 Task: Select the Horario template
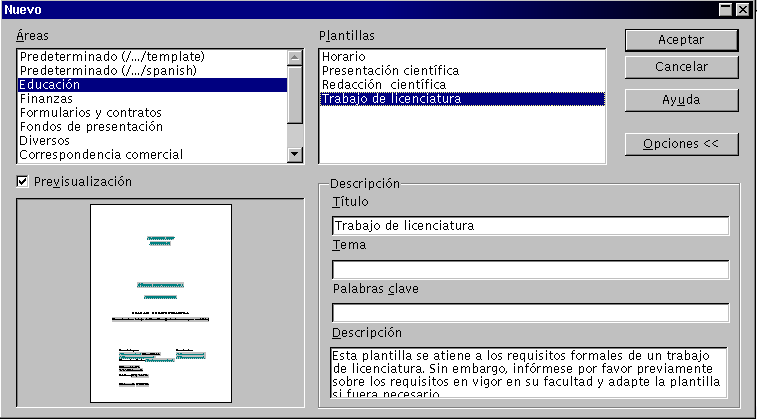pyautogui.click(x=344, y=57)
